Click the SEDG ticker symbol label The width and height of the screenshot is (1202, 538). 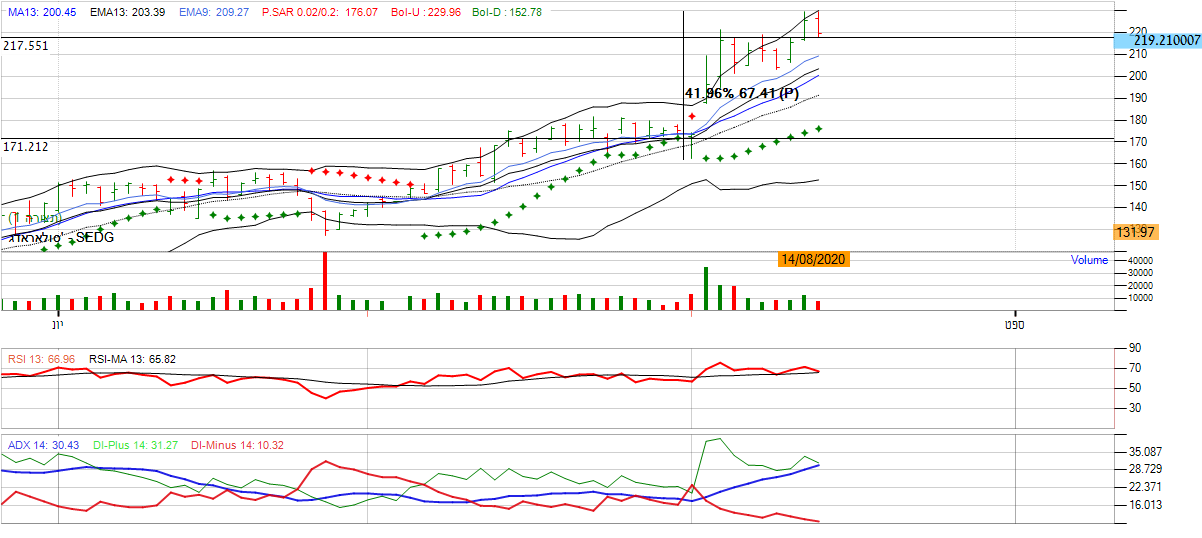click(95, 238)
